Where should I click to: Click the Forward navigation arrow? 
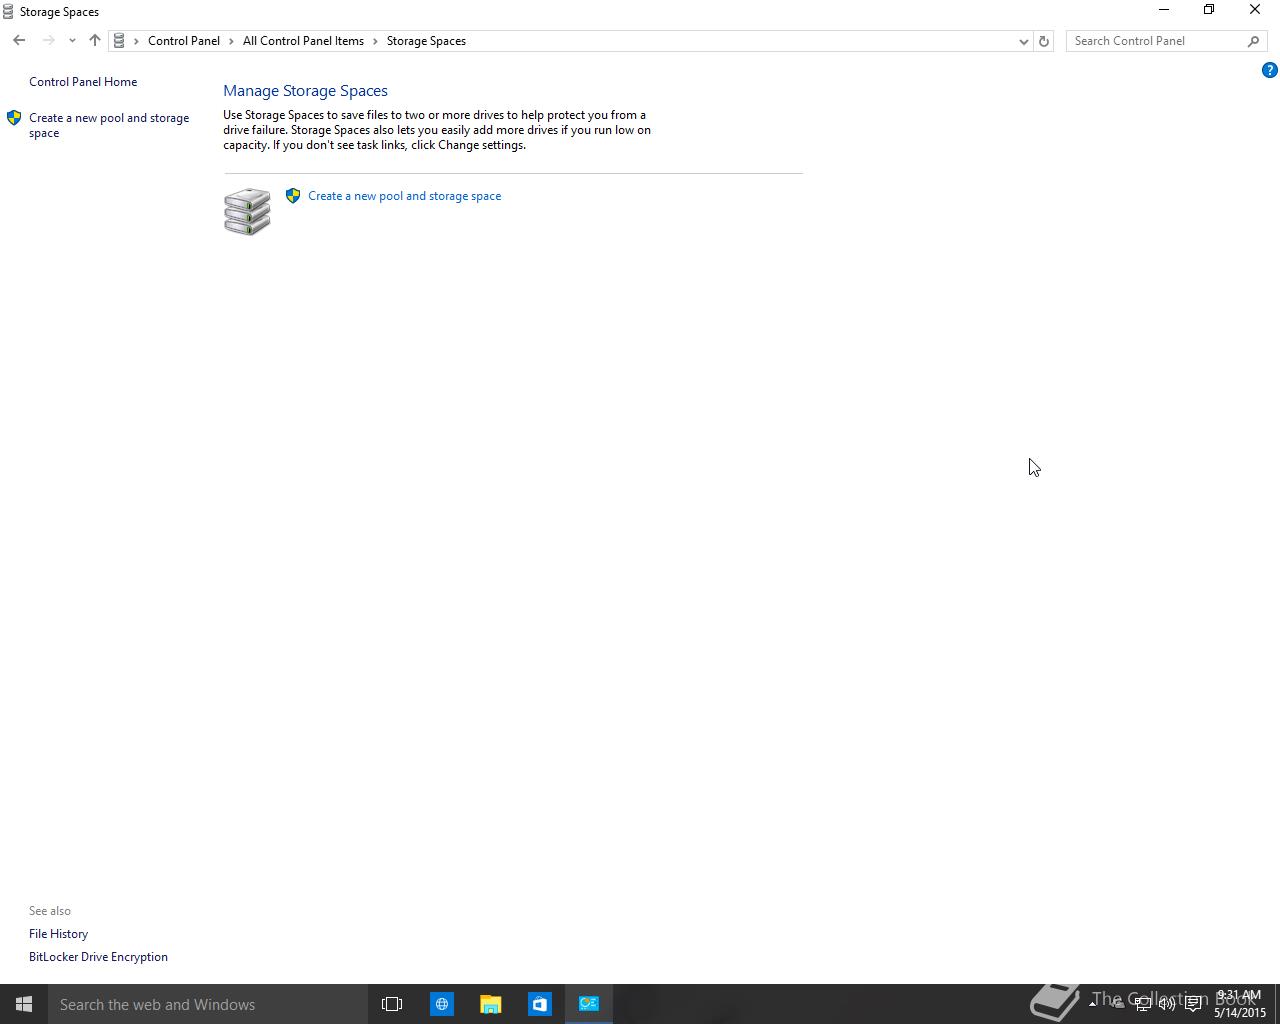(x=48, y=41)
